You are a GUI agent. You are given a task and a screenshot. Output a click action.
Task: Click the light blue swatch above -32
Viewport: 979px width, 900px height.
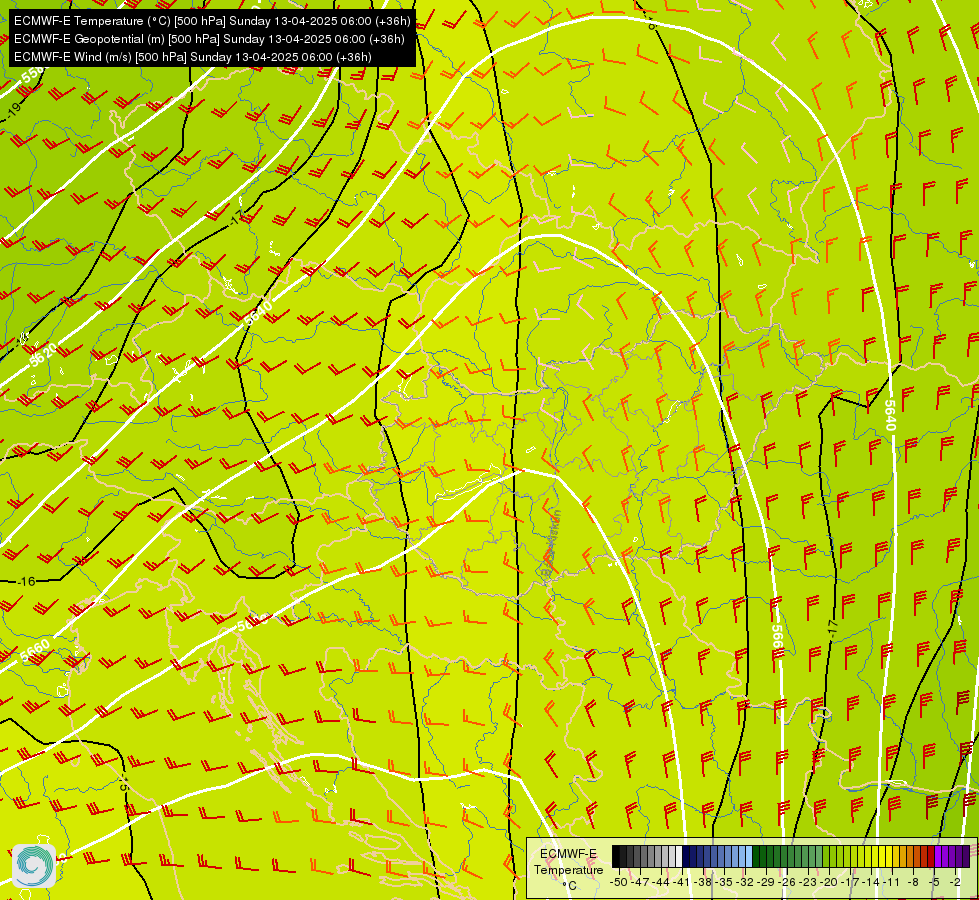[749, 856]
